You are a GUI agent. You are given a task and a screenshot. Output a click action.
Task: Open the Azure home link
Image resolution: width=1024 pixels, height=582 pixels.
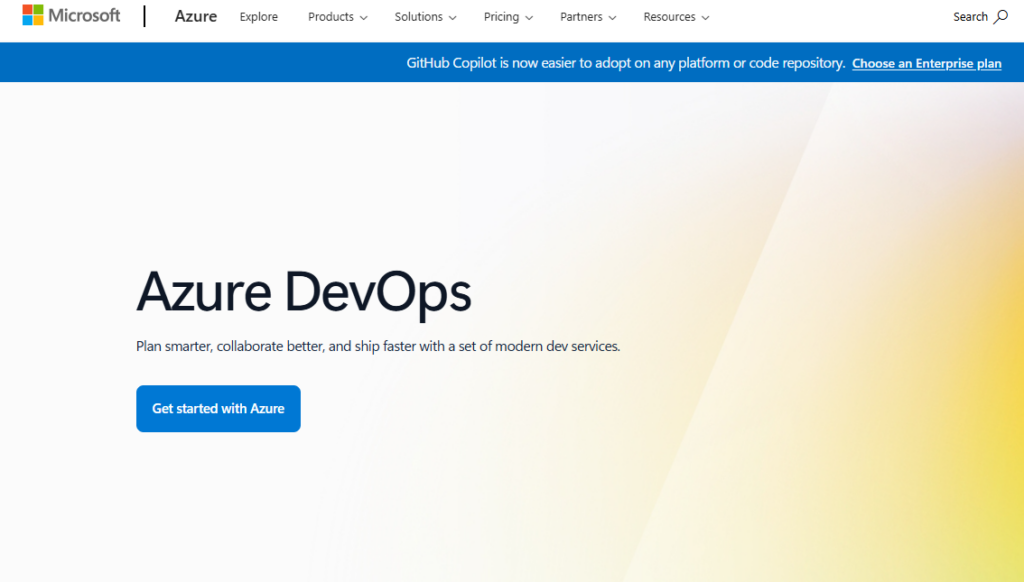pyautogui.click(x=195, y=16)
